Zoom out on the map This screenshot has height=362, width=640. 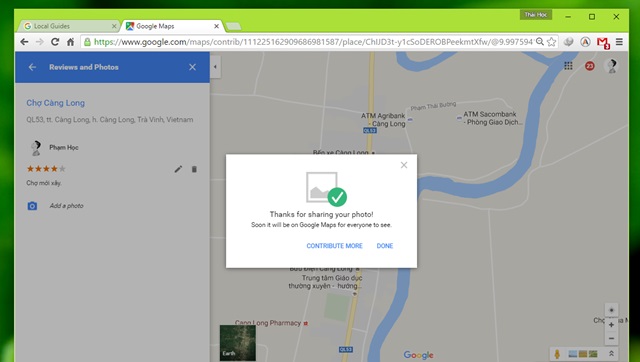[611, 338]
